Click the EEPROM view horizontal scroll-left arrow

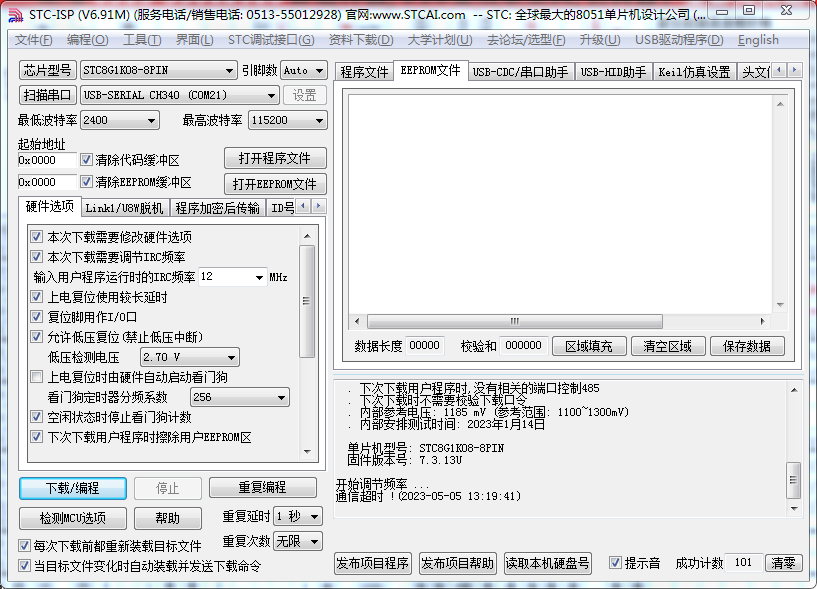357,321
